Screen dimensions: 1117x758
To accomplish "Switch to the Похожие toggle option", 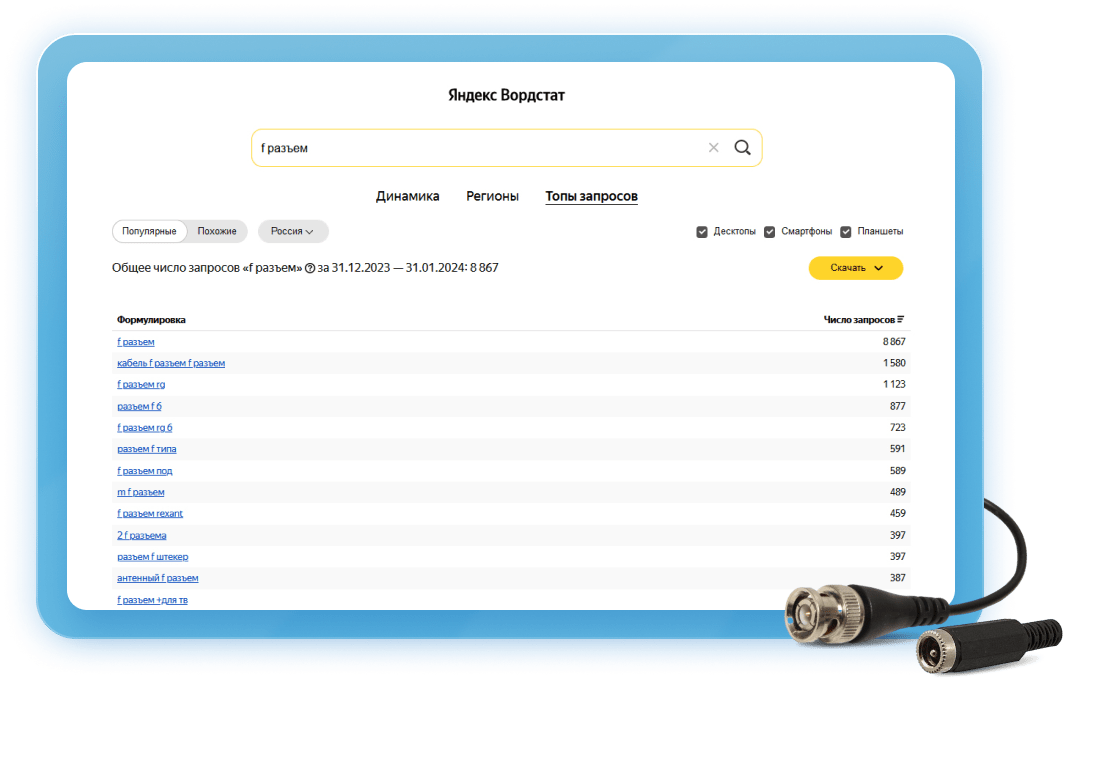I will tap(217, 231).
